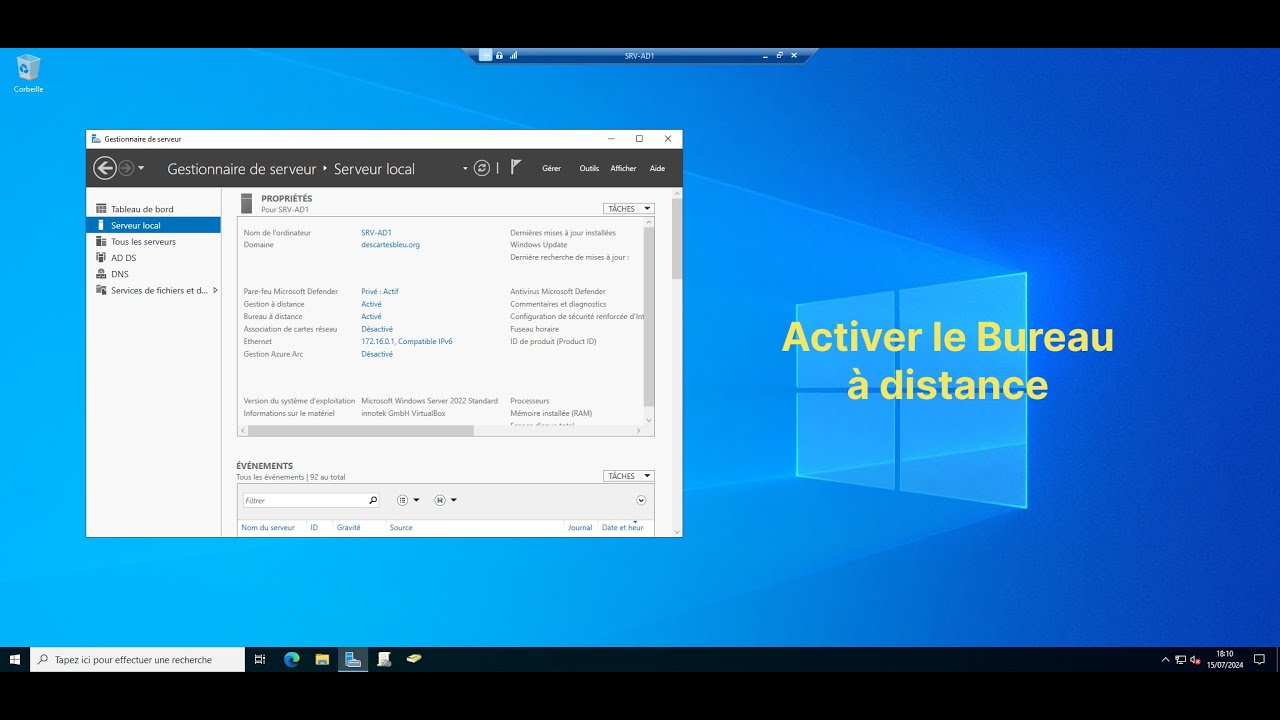The image size is (1280, 720).
Task: Open the Afficher menu
Action: (x=623, y=168)
